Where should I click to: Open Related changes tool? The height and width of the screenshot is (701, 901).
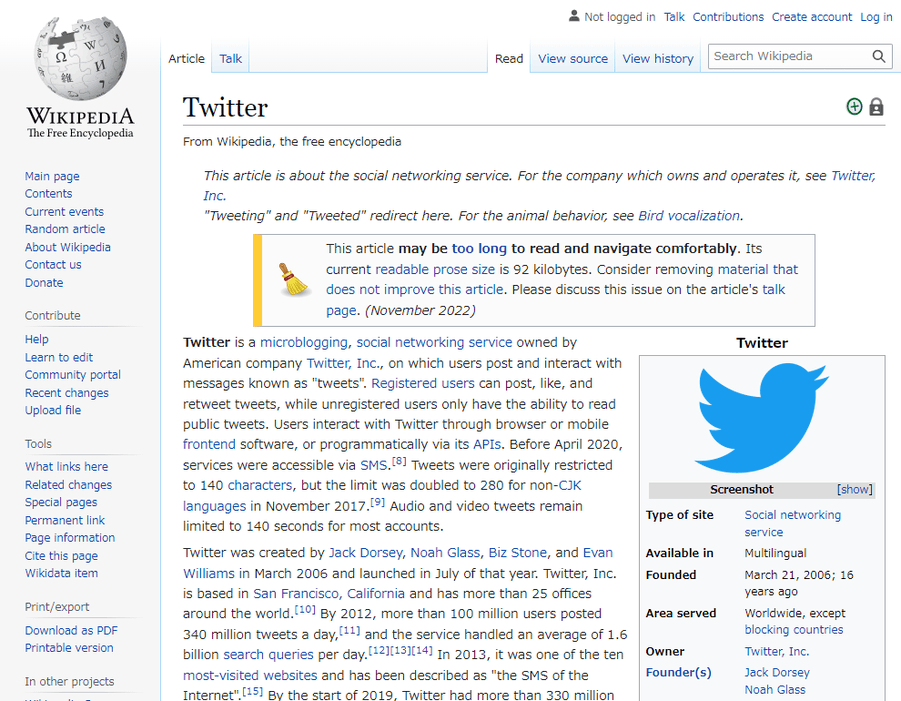click(x=68, y=485)
